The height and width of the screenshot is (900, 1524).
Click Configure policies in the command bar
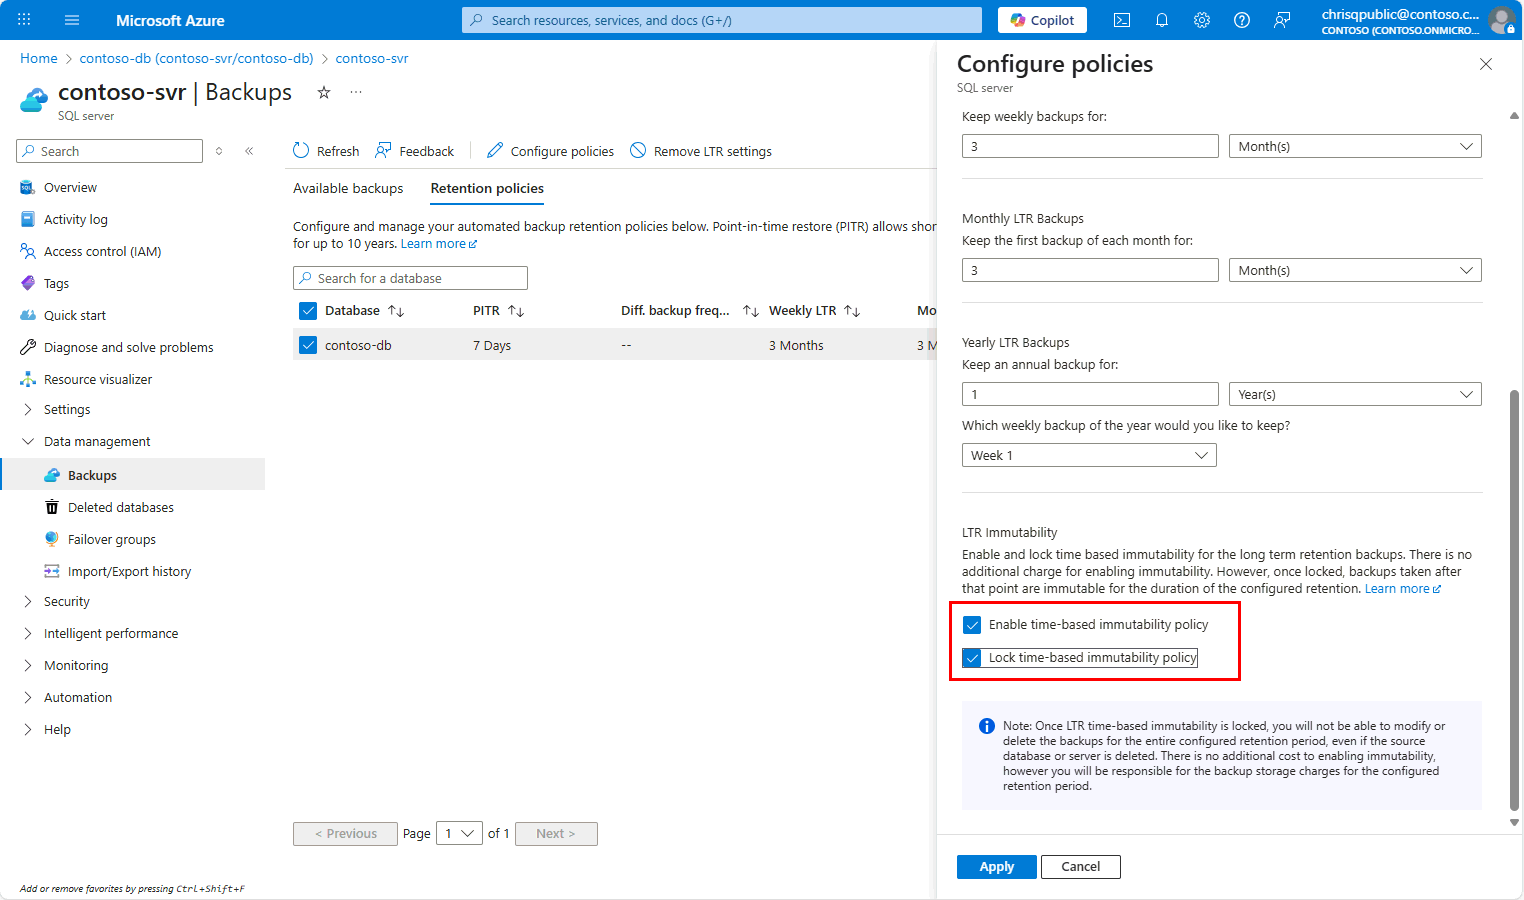[550, 151]
